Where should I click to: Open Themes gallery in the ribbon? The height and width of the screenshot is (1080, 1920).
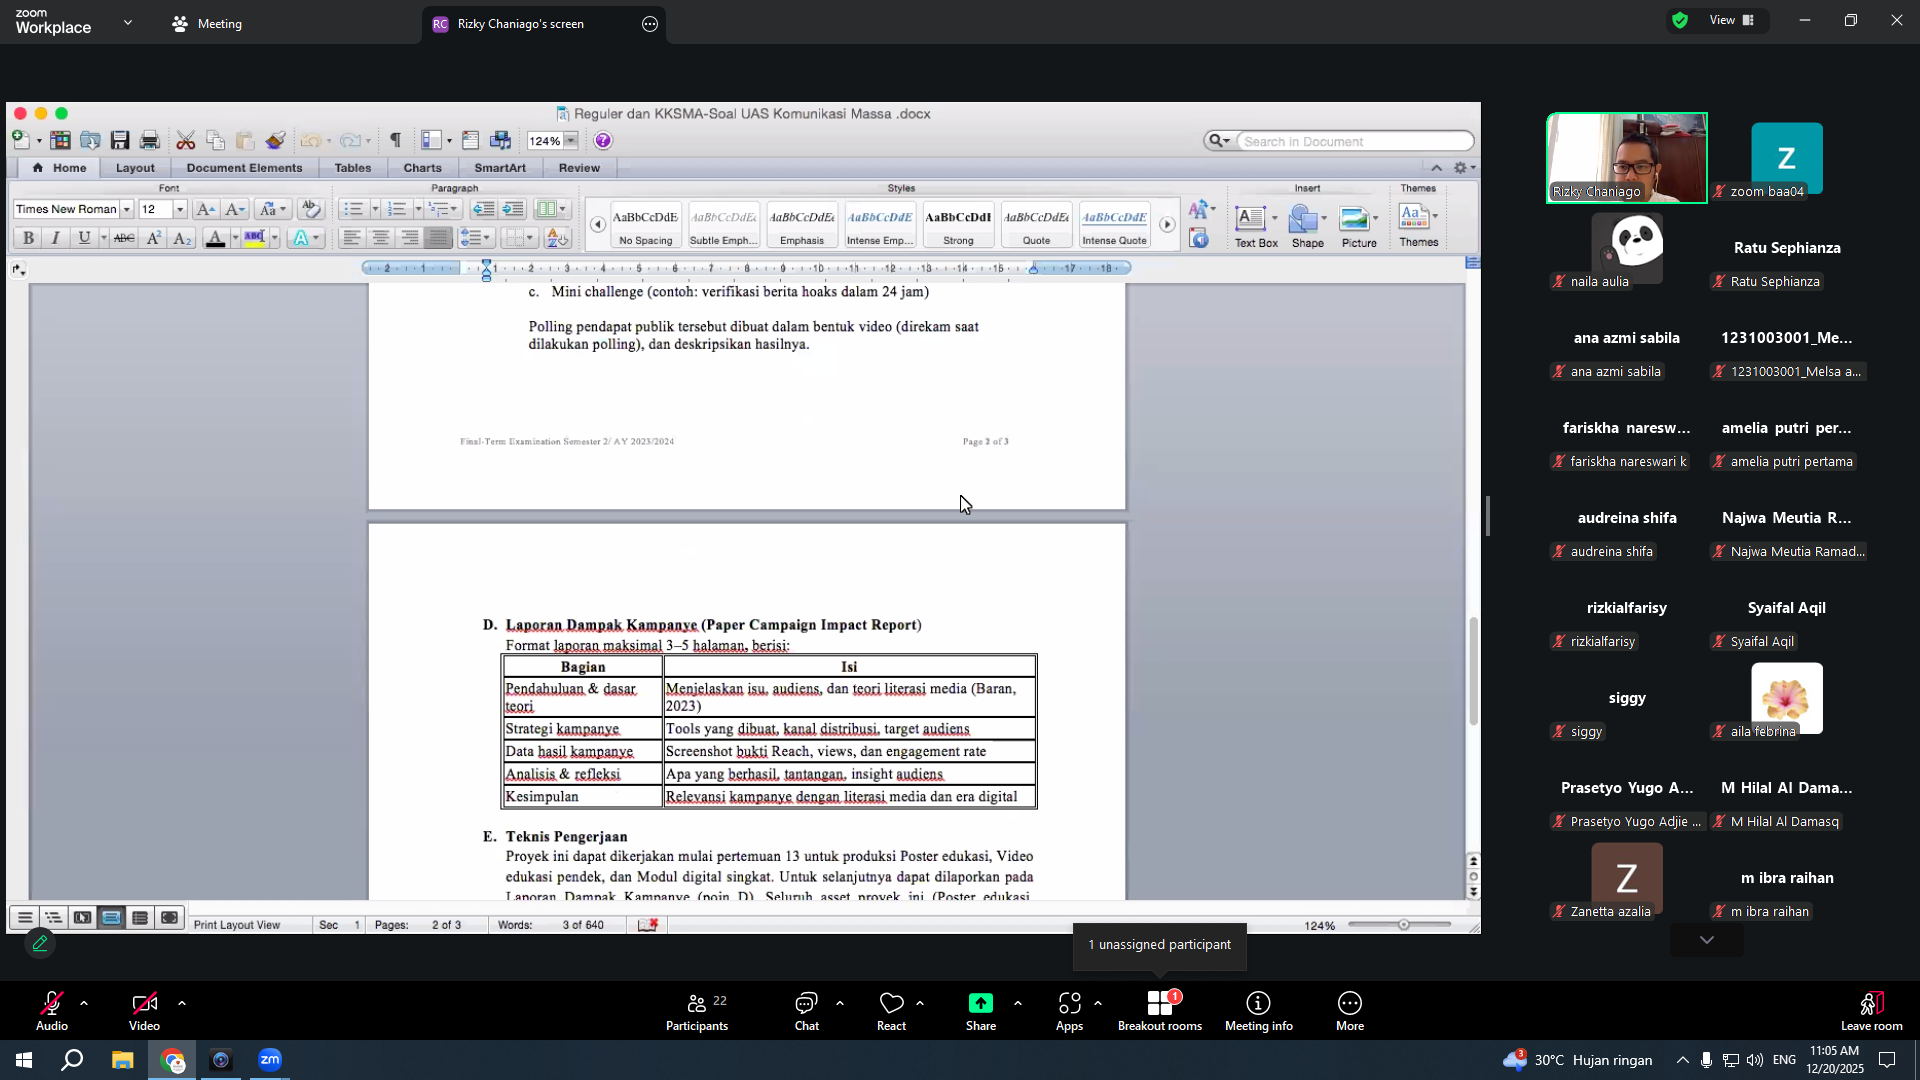tap(1419, 225)
